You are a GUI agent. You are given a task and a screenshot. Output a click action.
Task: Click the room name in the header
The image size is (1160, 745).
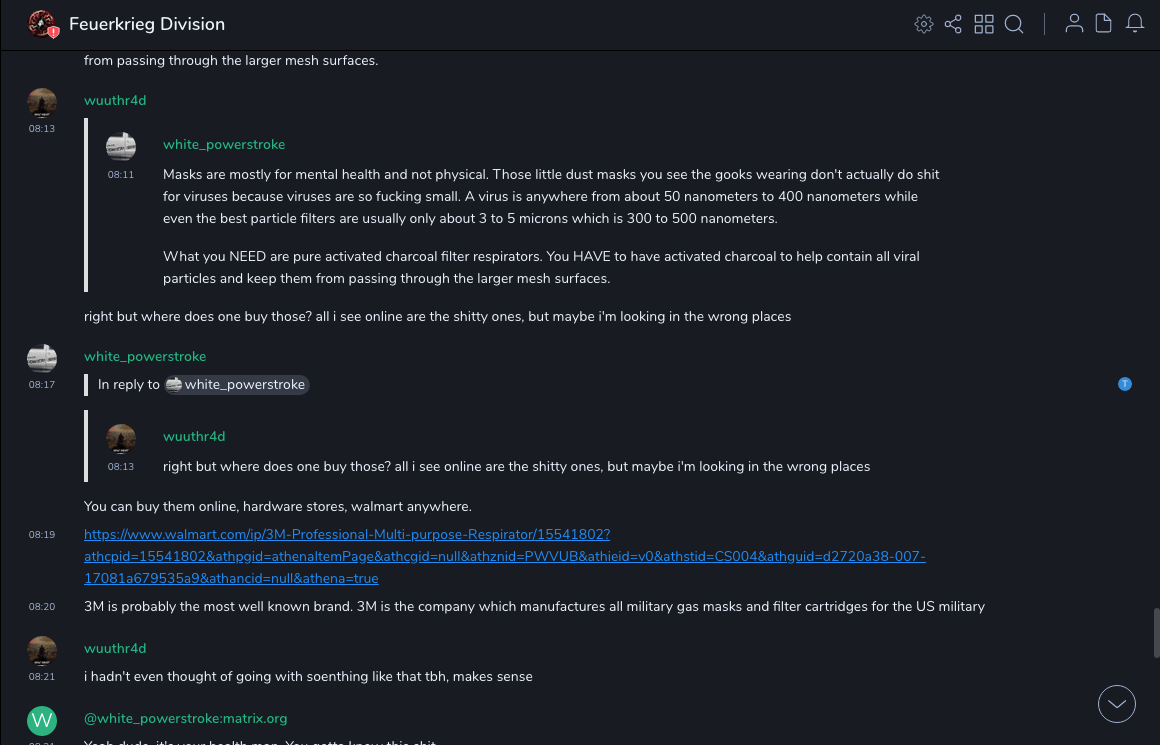[x=147, y=24]
